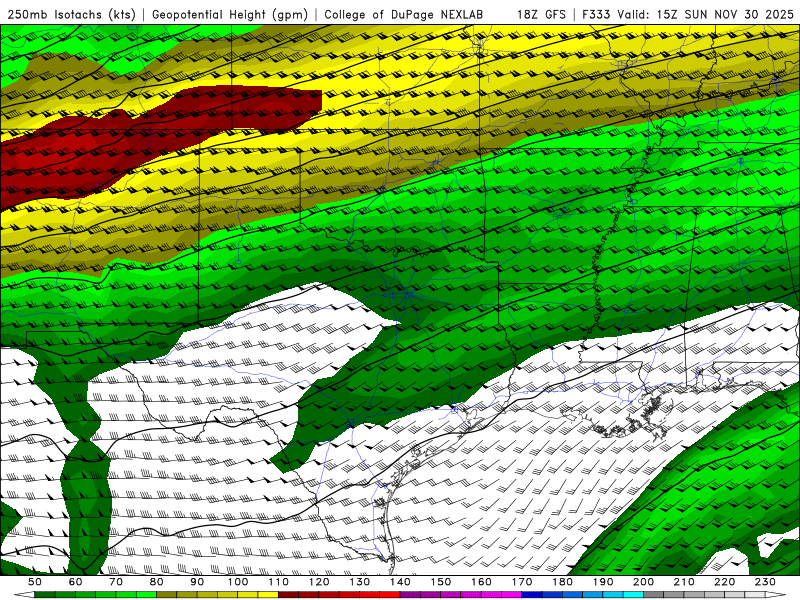
Task: Click the right end arrow of the color bar
Action: pos(776,595)
